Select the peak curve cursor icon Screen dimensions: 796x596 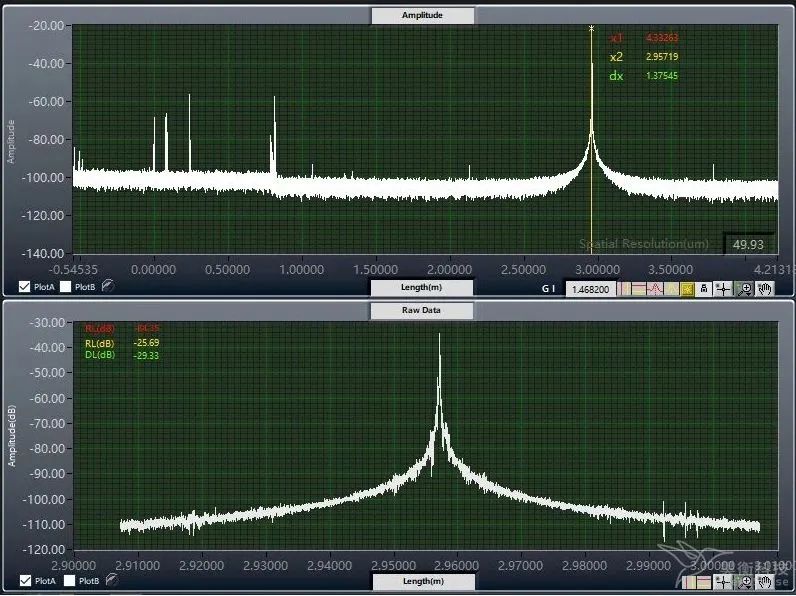(655, 288)
